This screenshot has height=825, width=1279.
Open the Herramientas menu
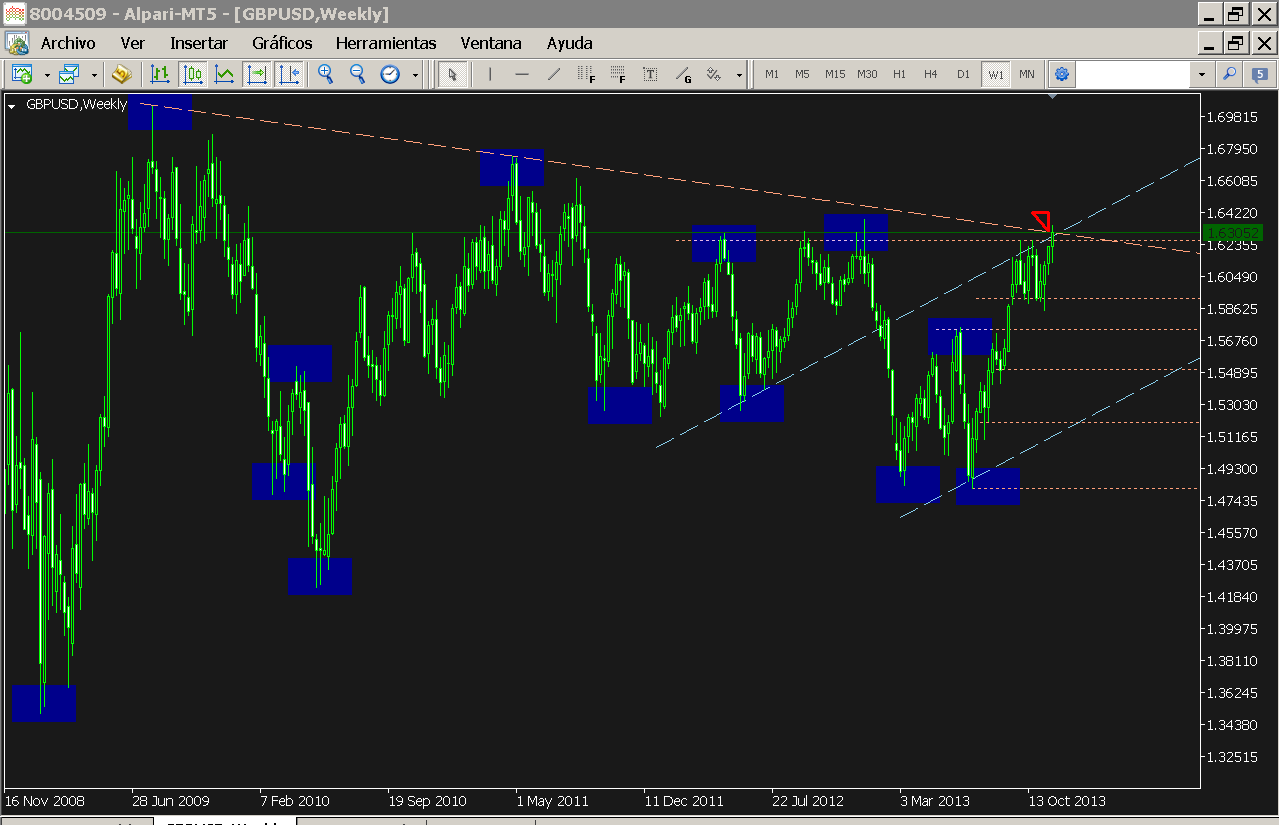point(386,43)
